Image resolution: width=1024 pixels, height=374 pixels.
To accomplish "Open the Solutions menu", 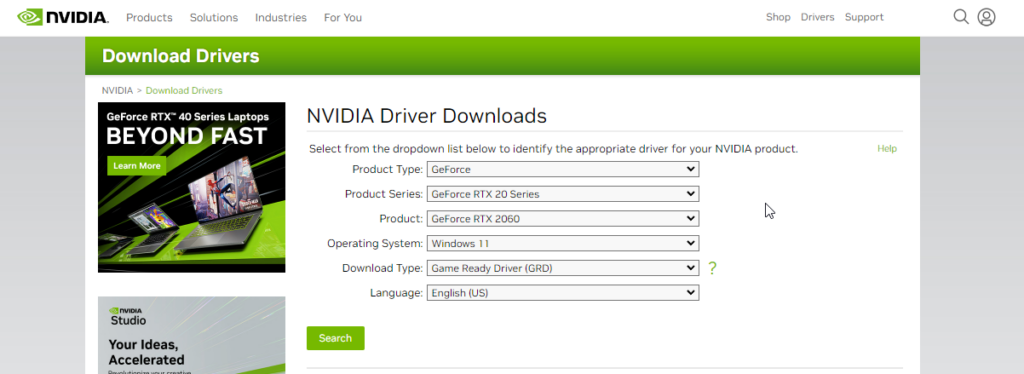I will (214, 18).
